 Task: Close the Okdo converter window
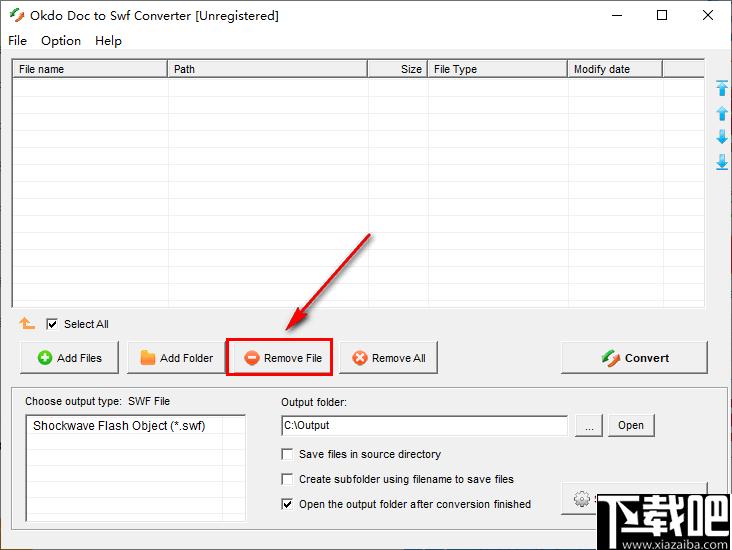pos(708,15)
